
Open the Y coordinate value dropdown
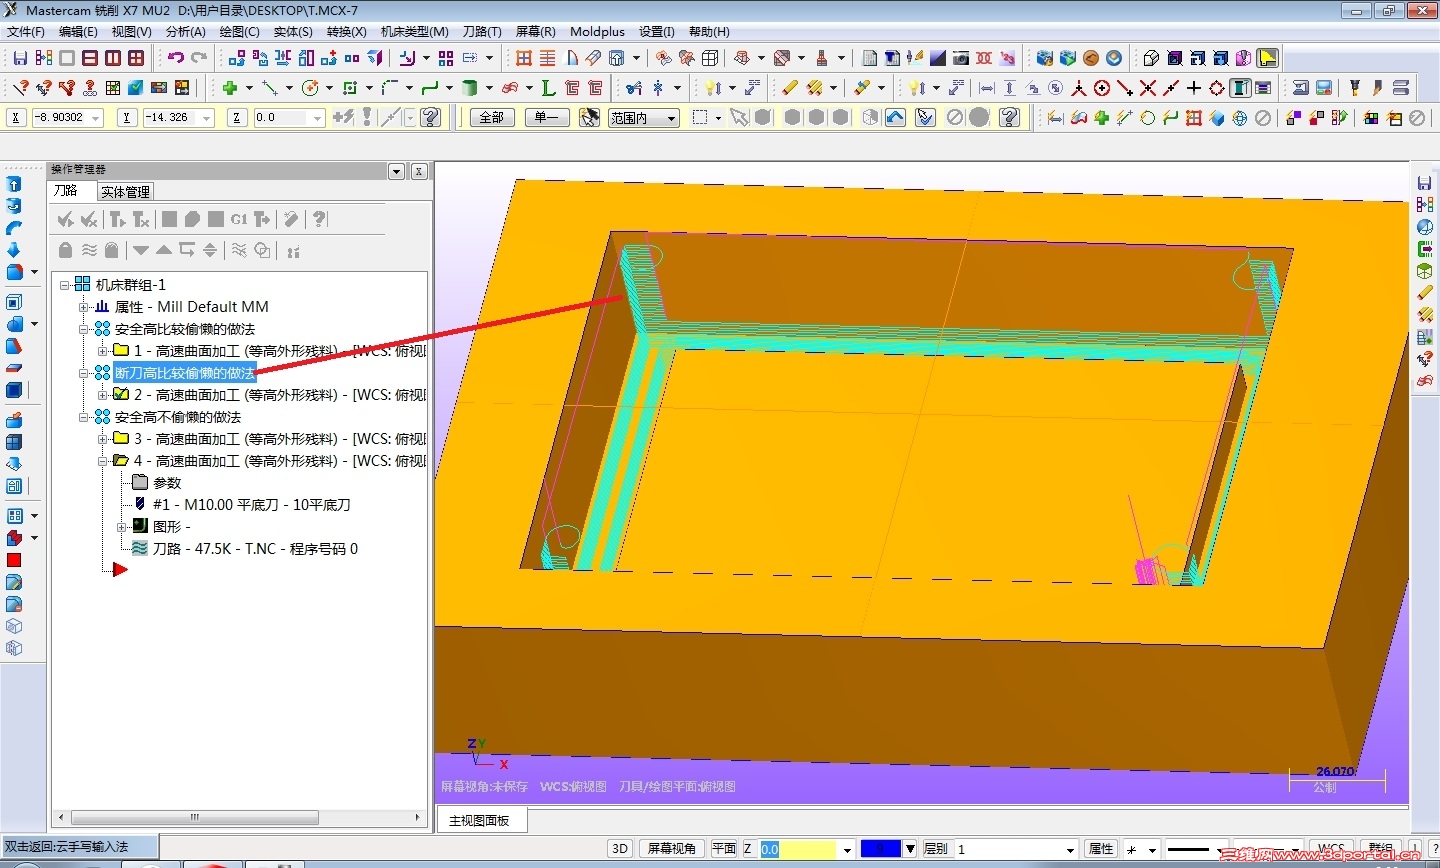[x=207, y=118]
